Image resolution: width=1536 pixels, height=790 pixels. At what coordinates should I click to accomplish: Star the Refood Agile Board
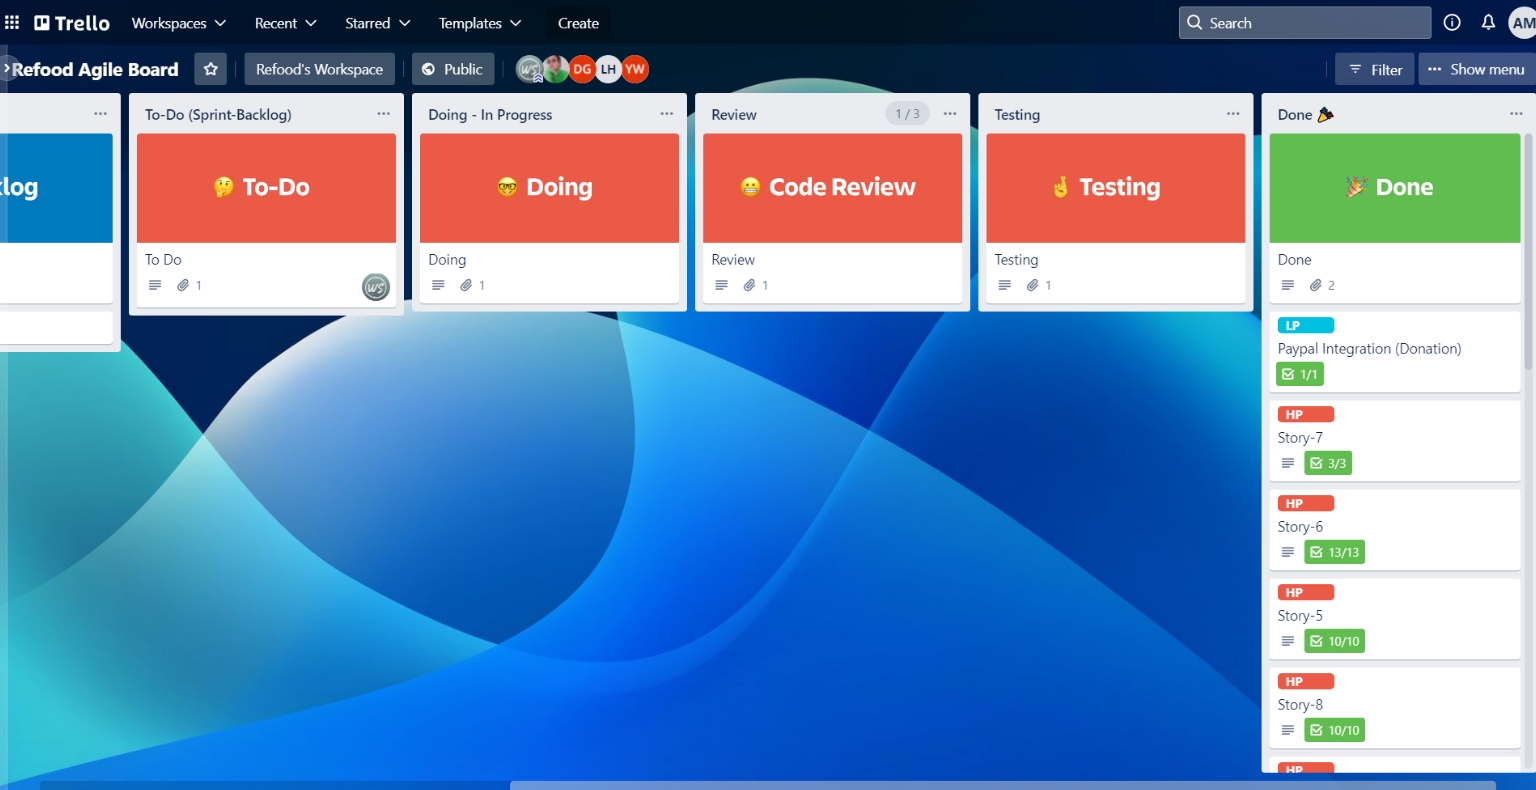point(210,69)
